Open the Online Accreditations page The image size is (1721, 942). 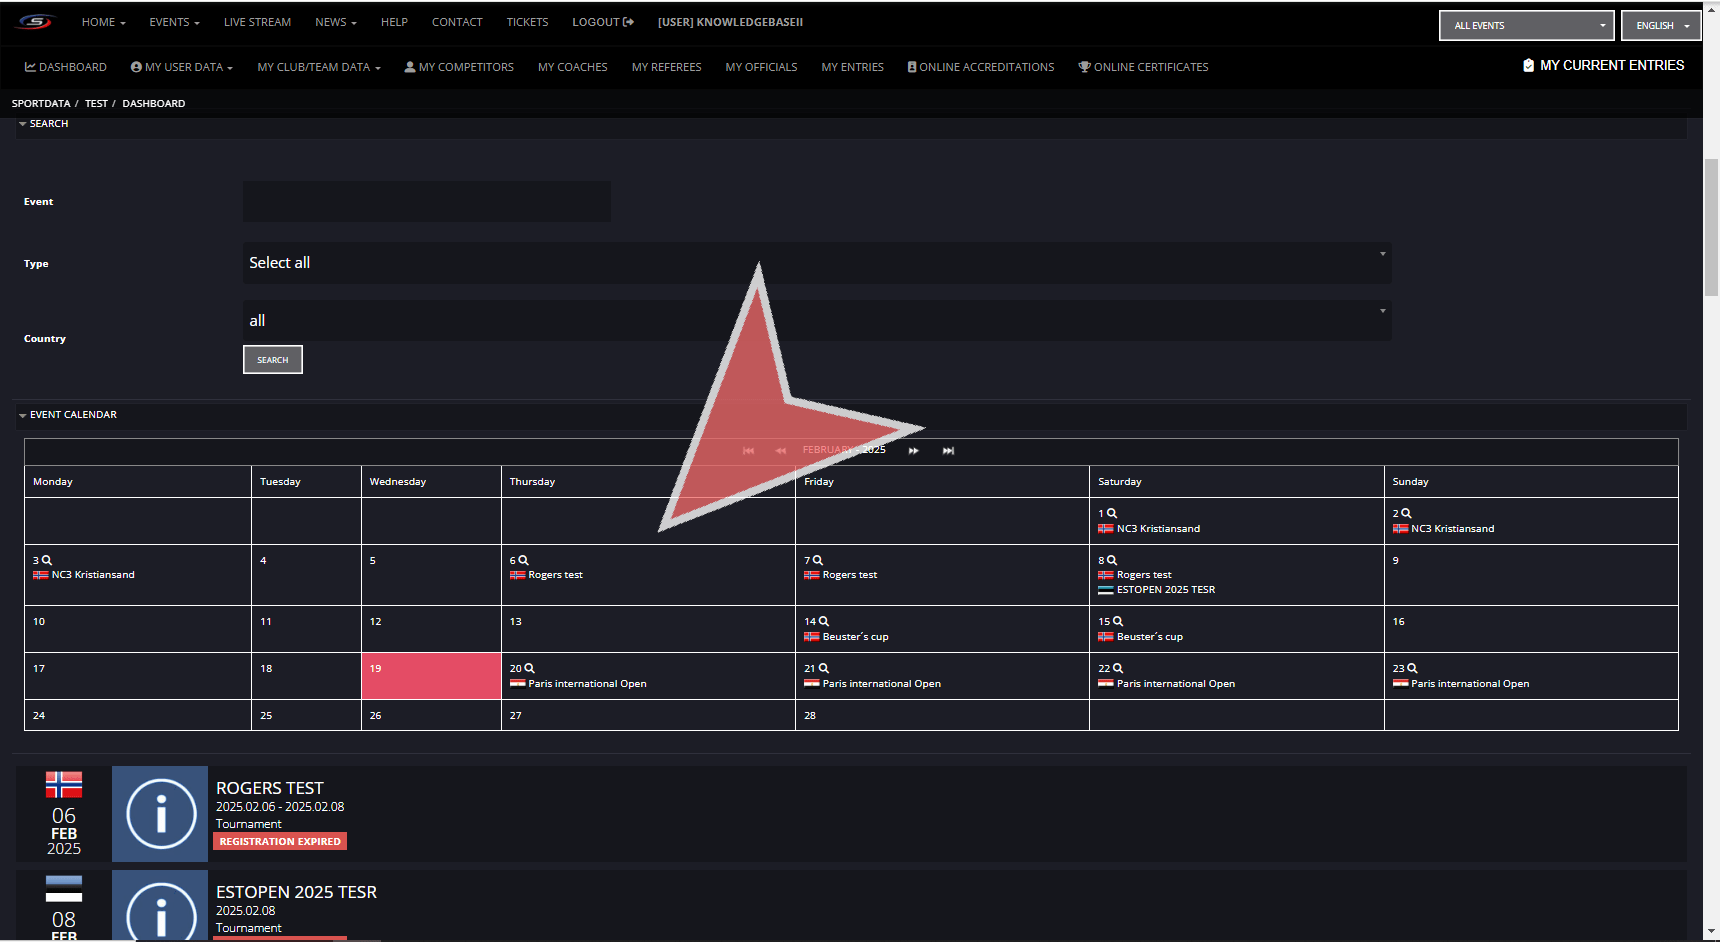[x=980, y=67]
